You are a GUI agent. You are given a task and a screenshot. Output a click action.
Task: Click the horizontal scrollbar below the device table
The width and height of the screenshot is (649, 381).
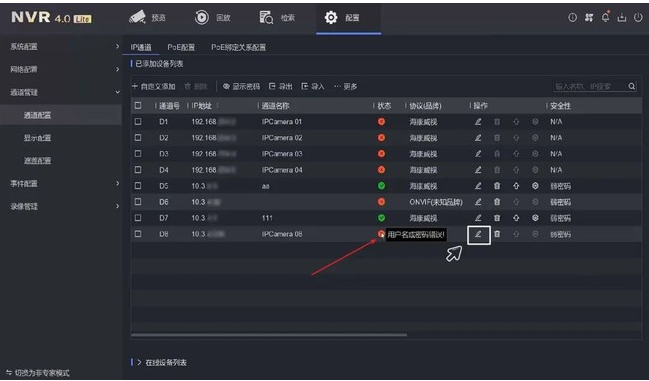point(269,335)
